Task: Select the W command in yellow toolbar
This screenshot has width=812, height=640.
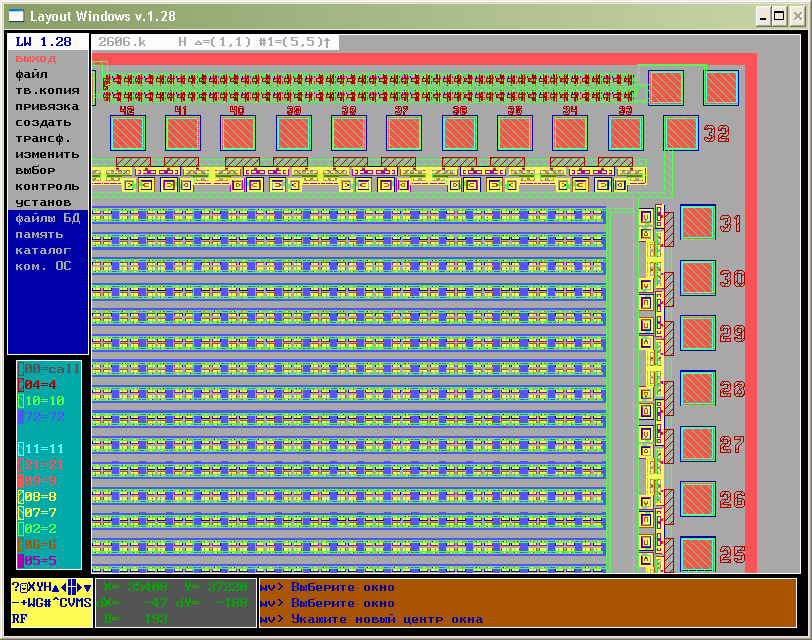Action: 32,603
